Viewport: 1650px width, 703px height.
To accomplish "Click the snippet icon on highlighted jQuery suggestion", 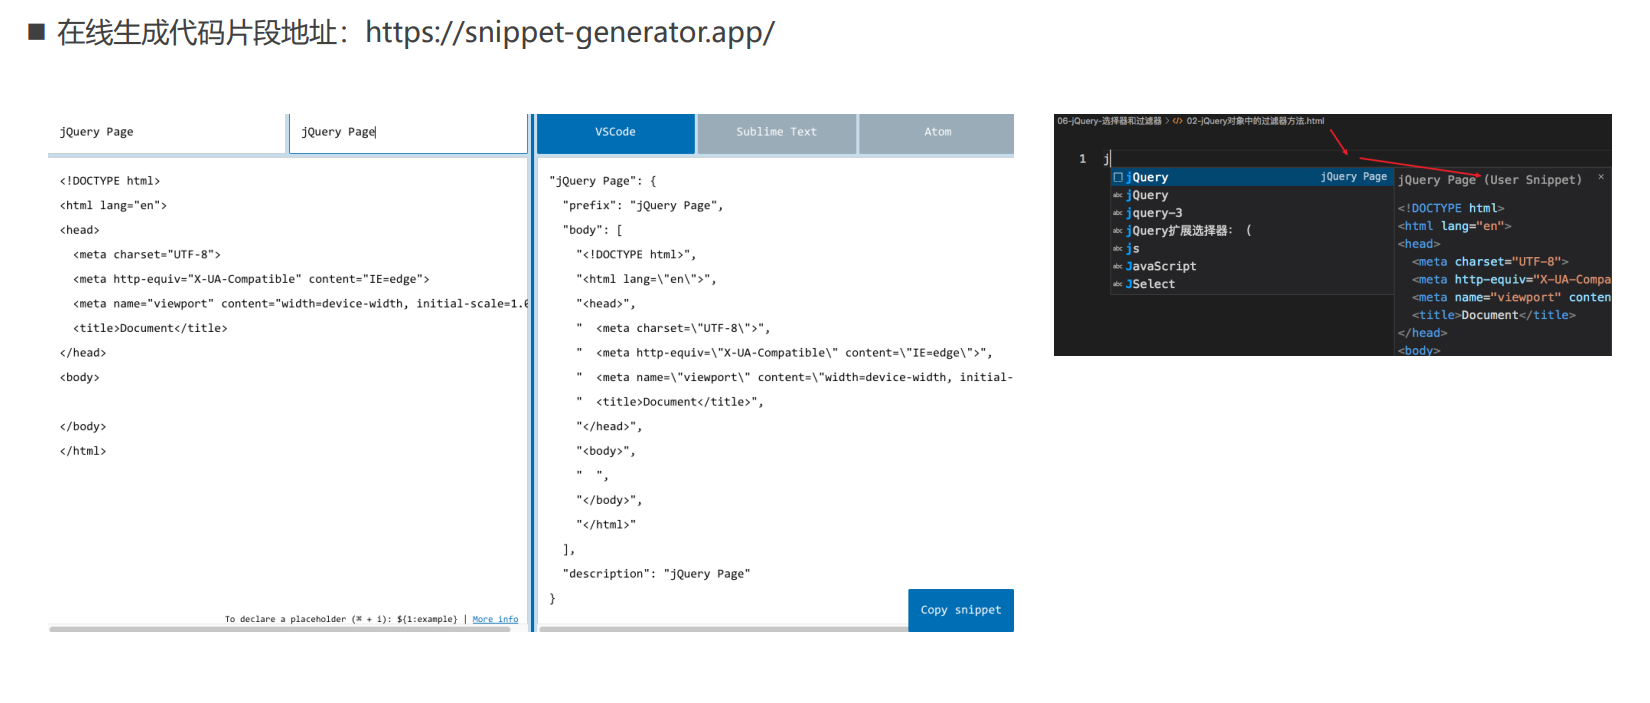I will coord(1118,177).
